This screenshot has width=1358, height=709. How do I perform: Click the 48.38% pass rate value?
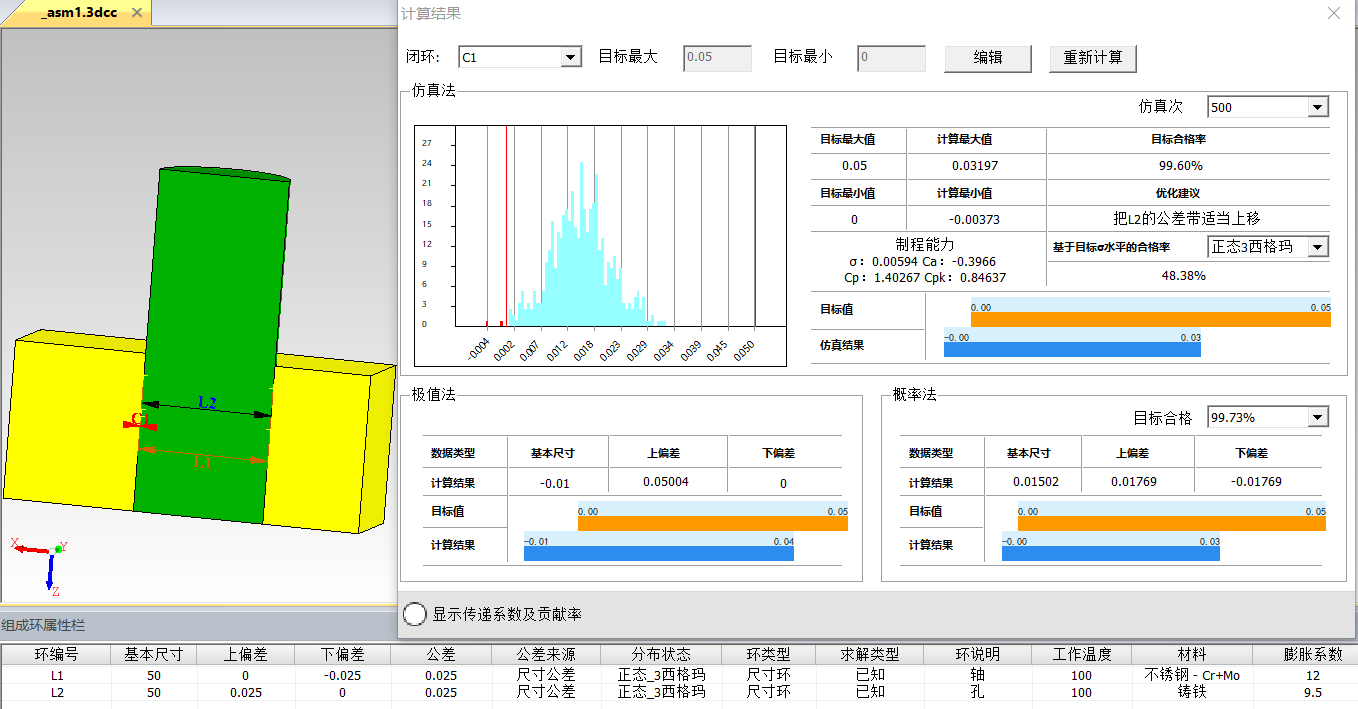click(x=1186, y=275)
